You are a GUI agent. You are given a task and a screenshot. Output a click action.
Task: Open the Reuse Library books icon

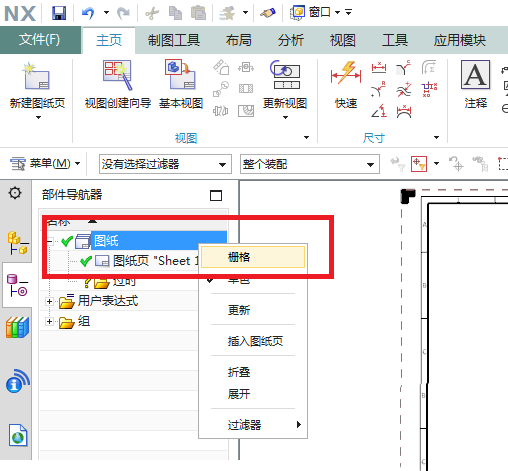tap(17, 327)
